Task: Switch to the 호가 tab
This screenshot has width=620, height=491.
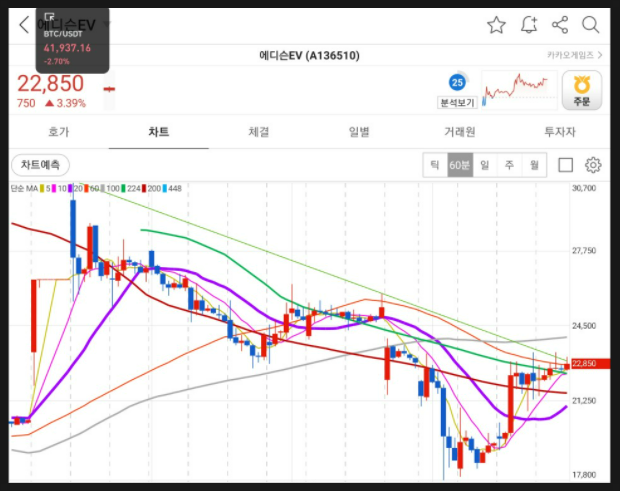Action: 59,132
